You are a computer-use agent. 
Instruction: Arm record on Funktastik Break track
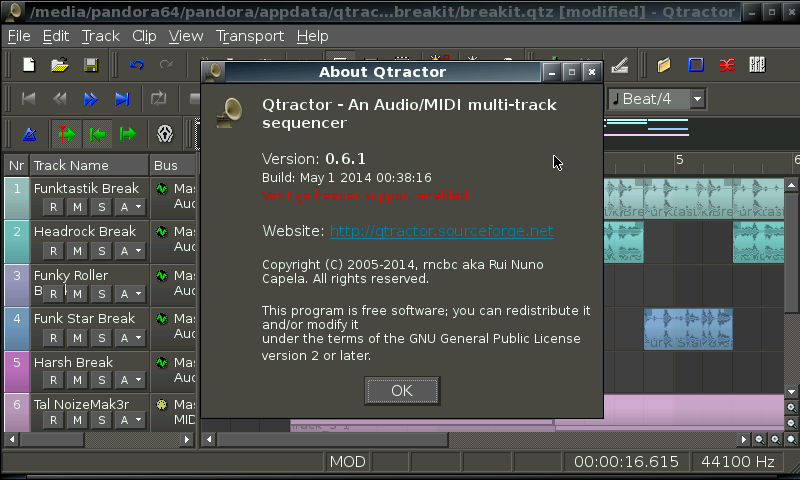click(53, 207)
